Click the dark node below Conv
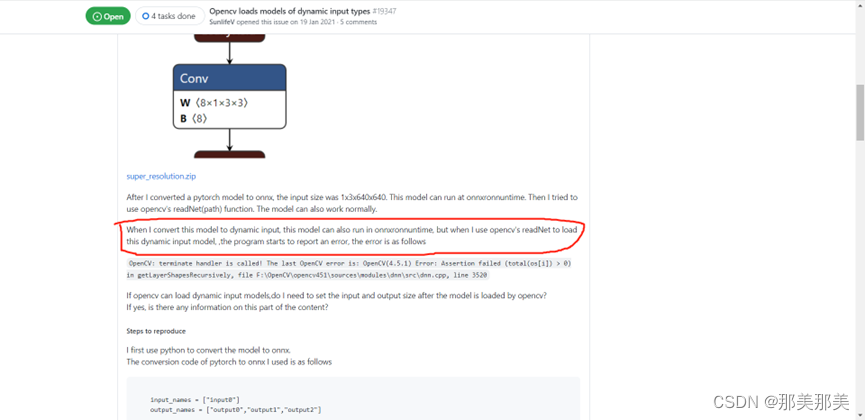The width and height of the screenshot is (865, 420). pos(229,154)
